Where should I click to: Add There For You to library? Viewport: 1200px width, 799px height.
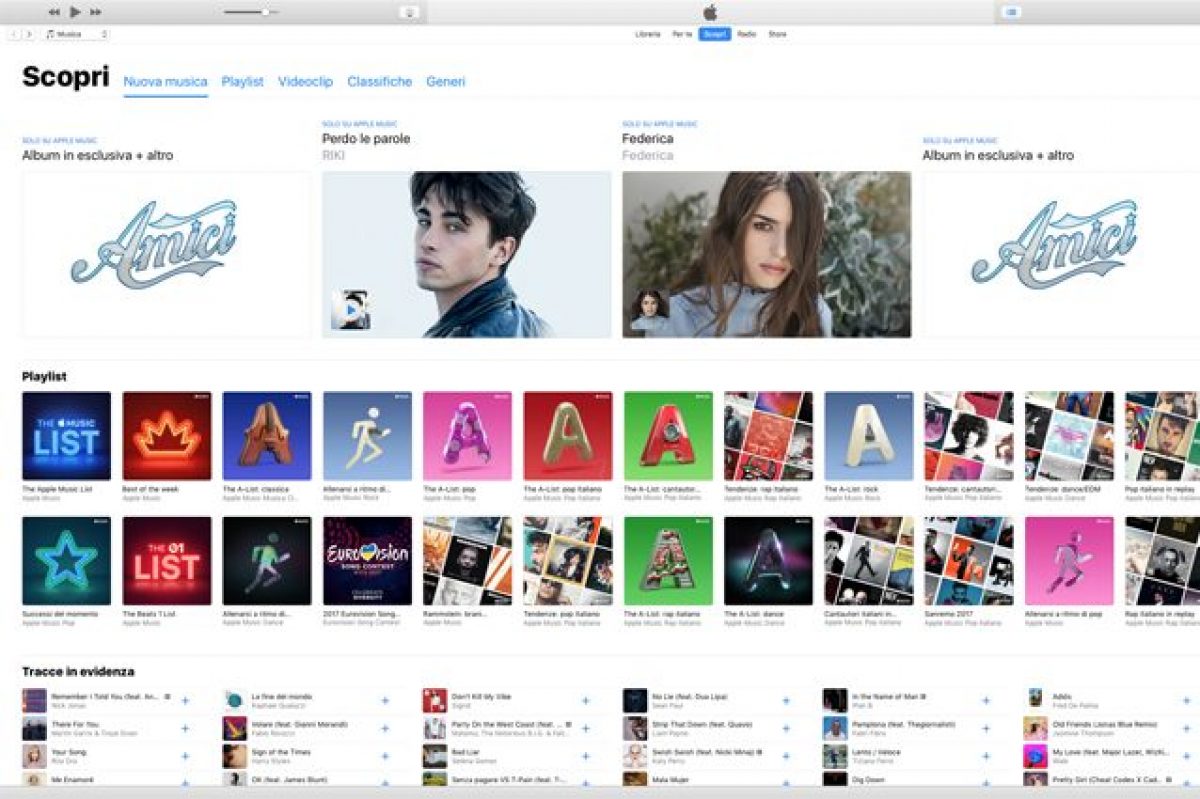tap(185, 728)
